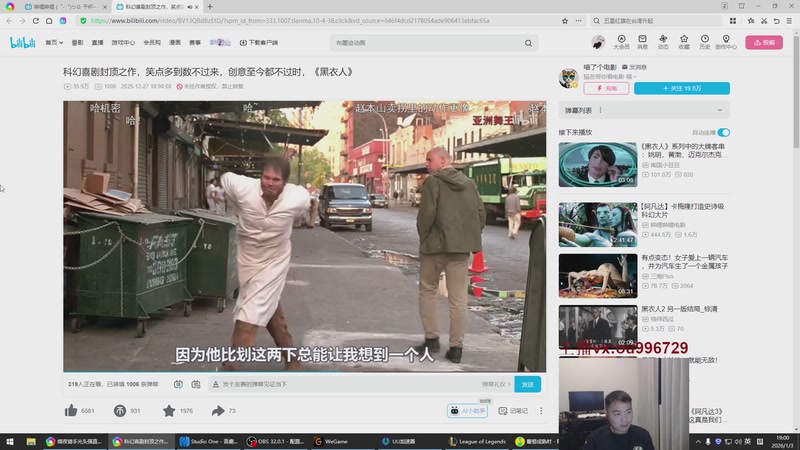Screen dimensions: 800x450
Task: Click the danmaku font style 'A' icon
Action: point(215,384)
